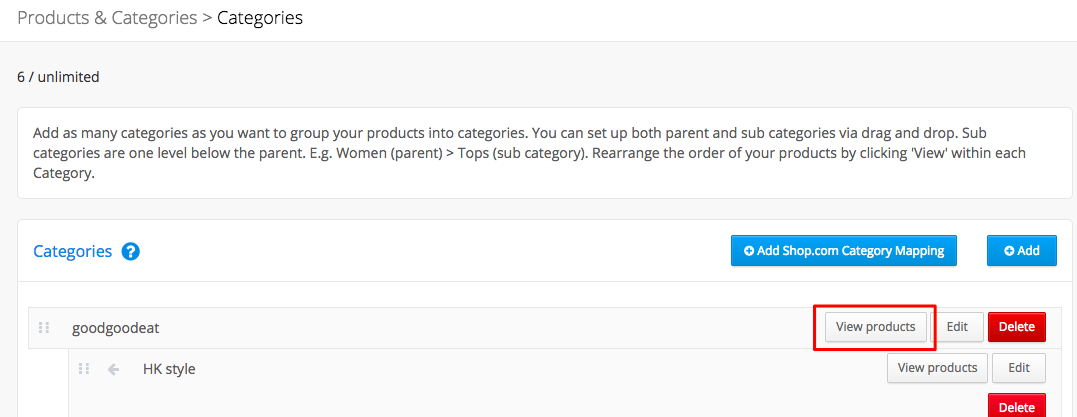
Task: Click the 6 / unlimited counter text
Action: click(58, 77)
